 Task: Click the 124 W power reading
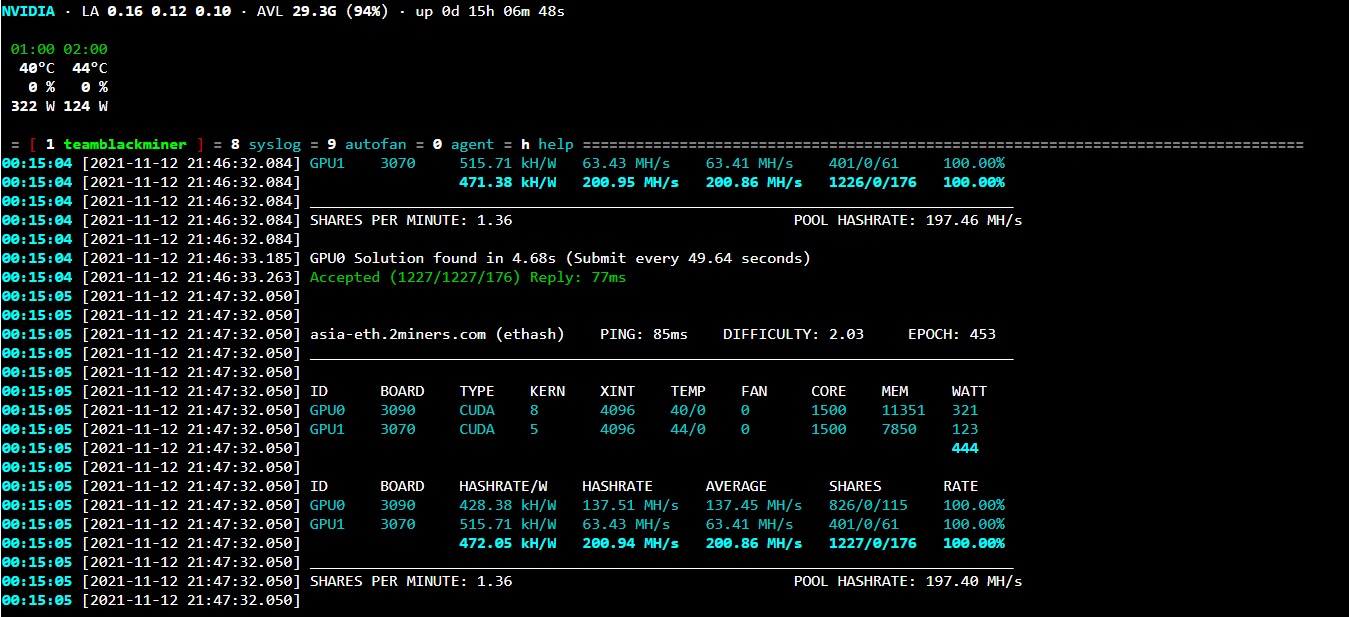[x=86, y=106]
